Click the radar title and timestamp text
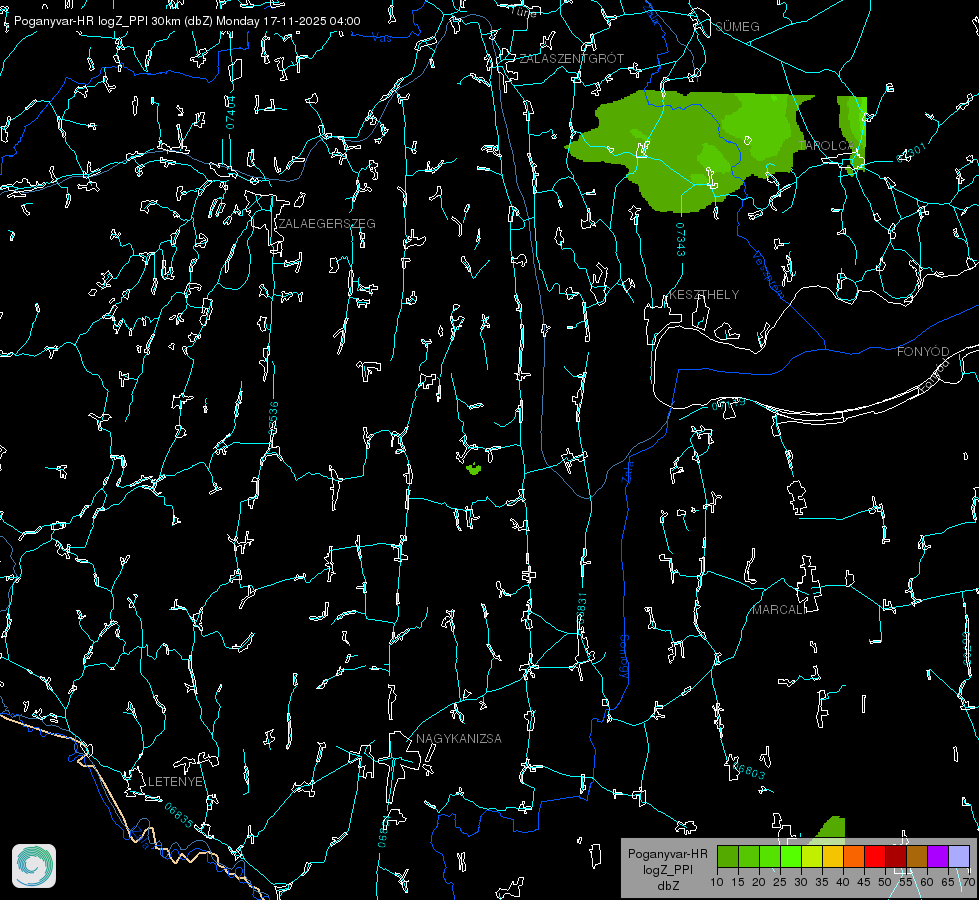 click(x=187, y=21)
